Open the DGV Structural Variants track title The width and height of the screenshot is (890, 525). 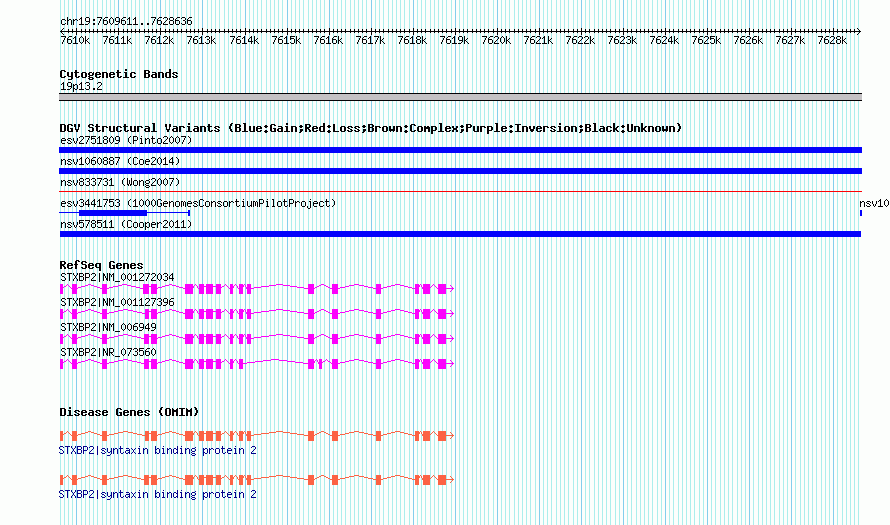point(371,128)
